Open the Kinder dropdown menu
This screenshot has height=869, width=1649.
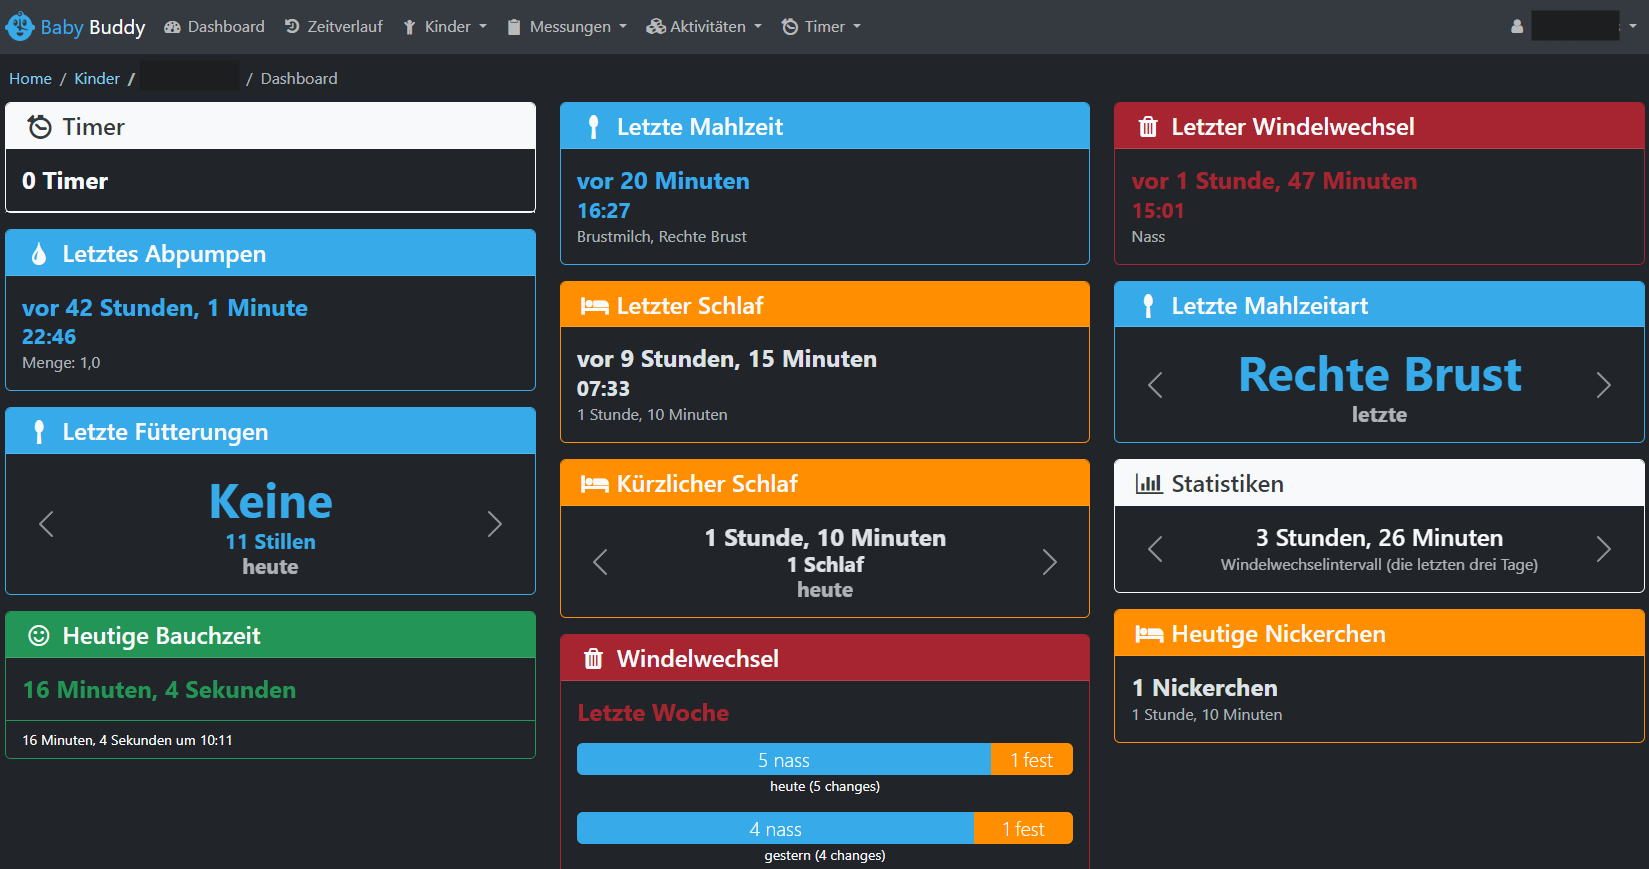click(x=445, y=27)
